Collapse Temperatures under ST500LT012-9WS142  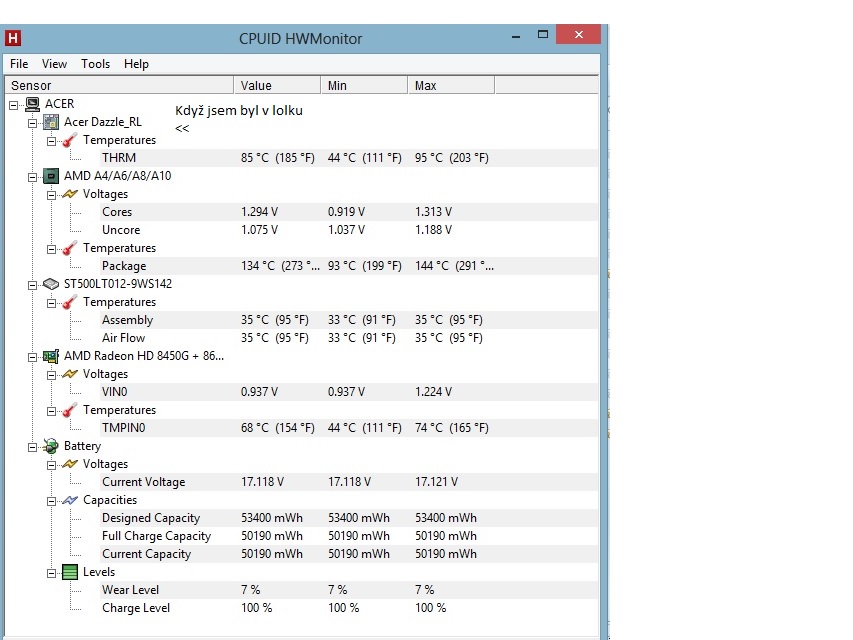pos(51,303)
